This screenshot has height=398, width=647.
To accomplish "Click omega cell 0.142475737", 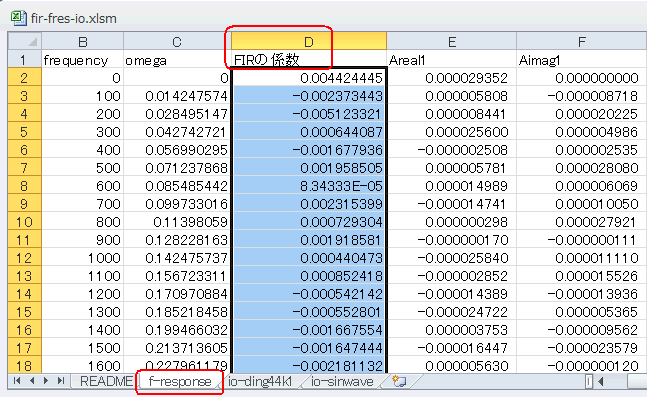I will click(x=177, y=258).
